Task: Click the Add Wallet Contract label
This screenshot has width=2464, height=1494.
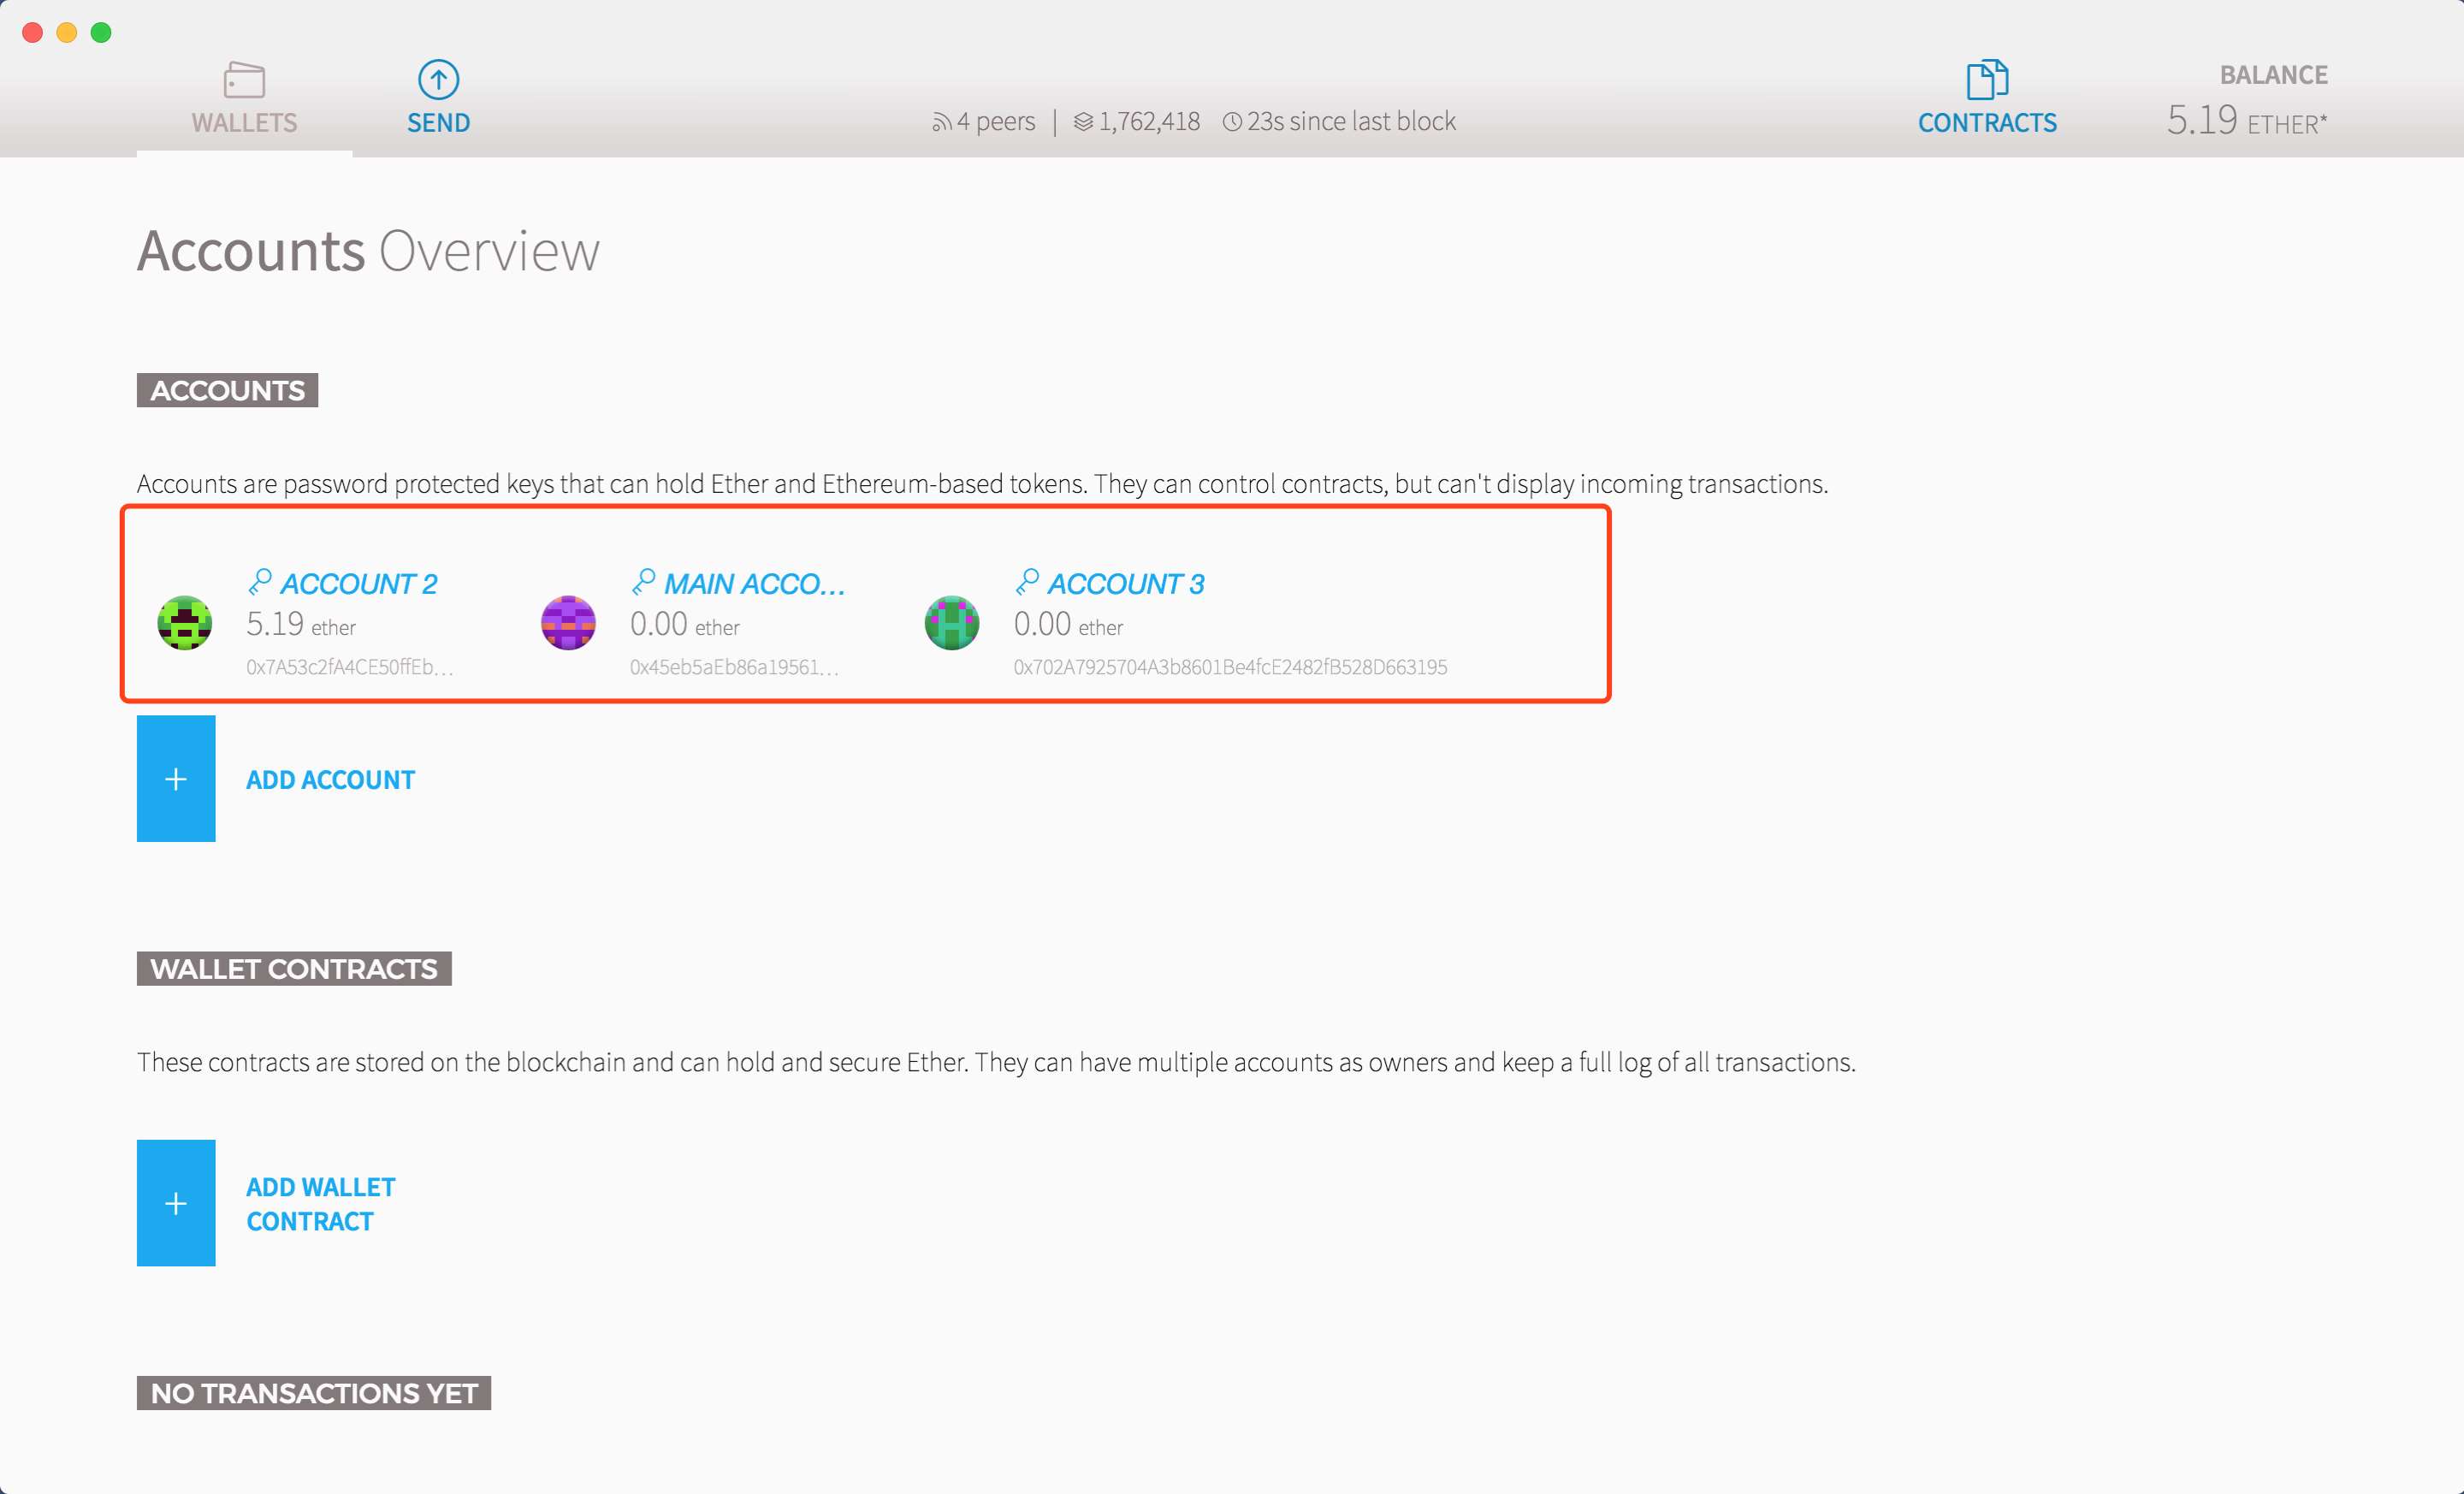Action: [321, 1204]
